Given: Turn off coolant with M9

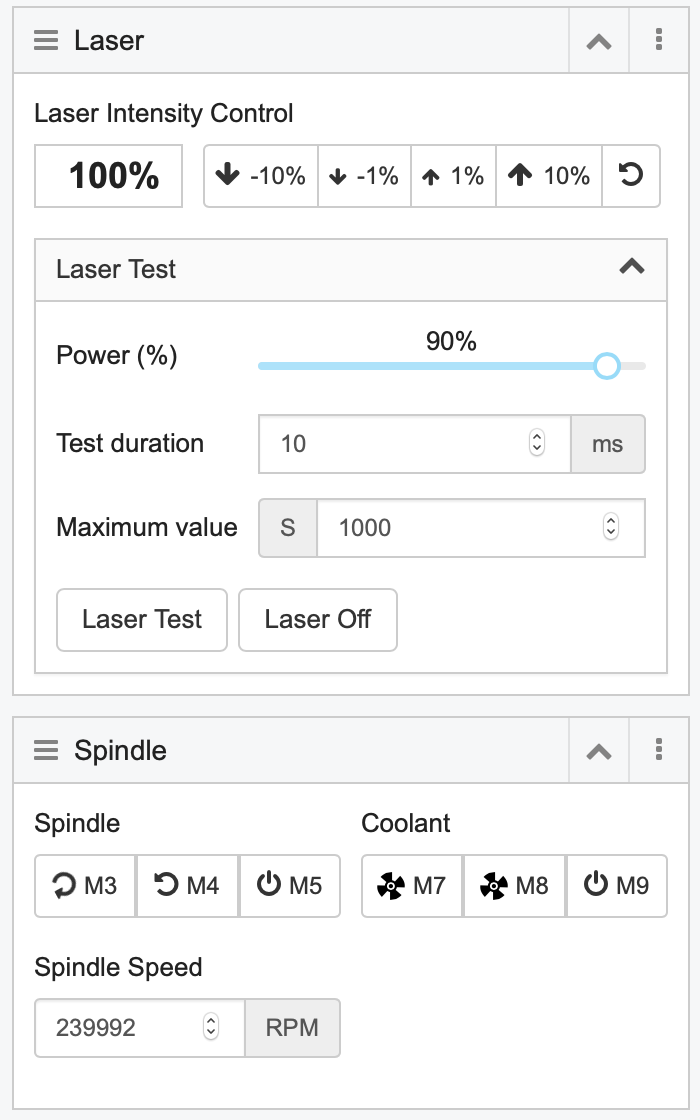Looking at the screenshot, I should [617, 886].
